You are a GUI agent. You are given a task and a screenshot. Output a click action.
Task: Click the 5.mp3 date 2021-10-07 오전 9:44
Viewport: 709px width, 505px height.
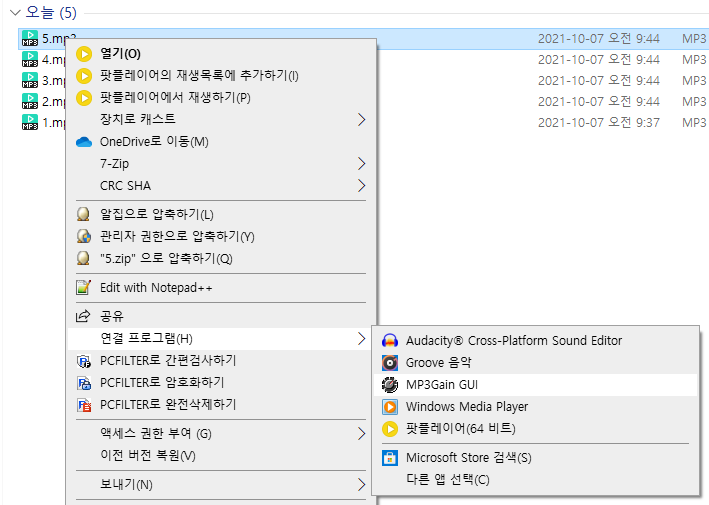coord(599,38)
